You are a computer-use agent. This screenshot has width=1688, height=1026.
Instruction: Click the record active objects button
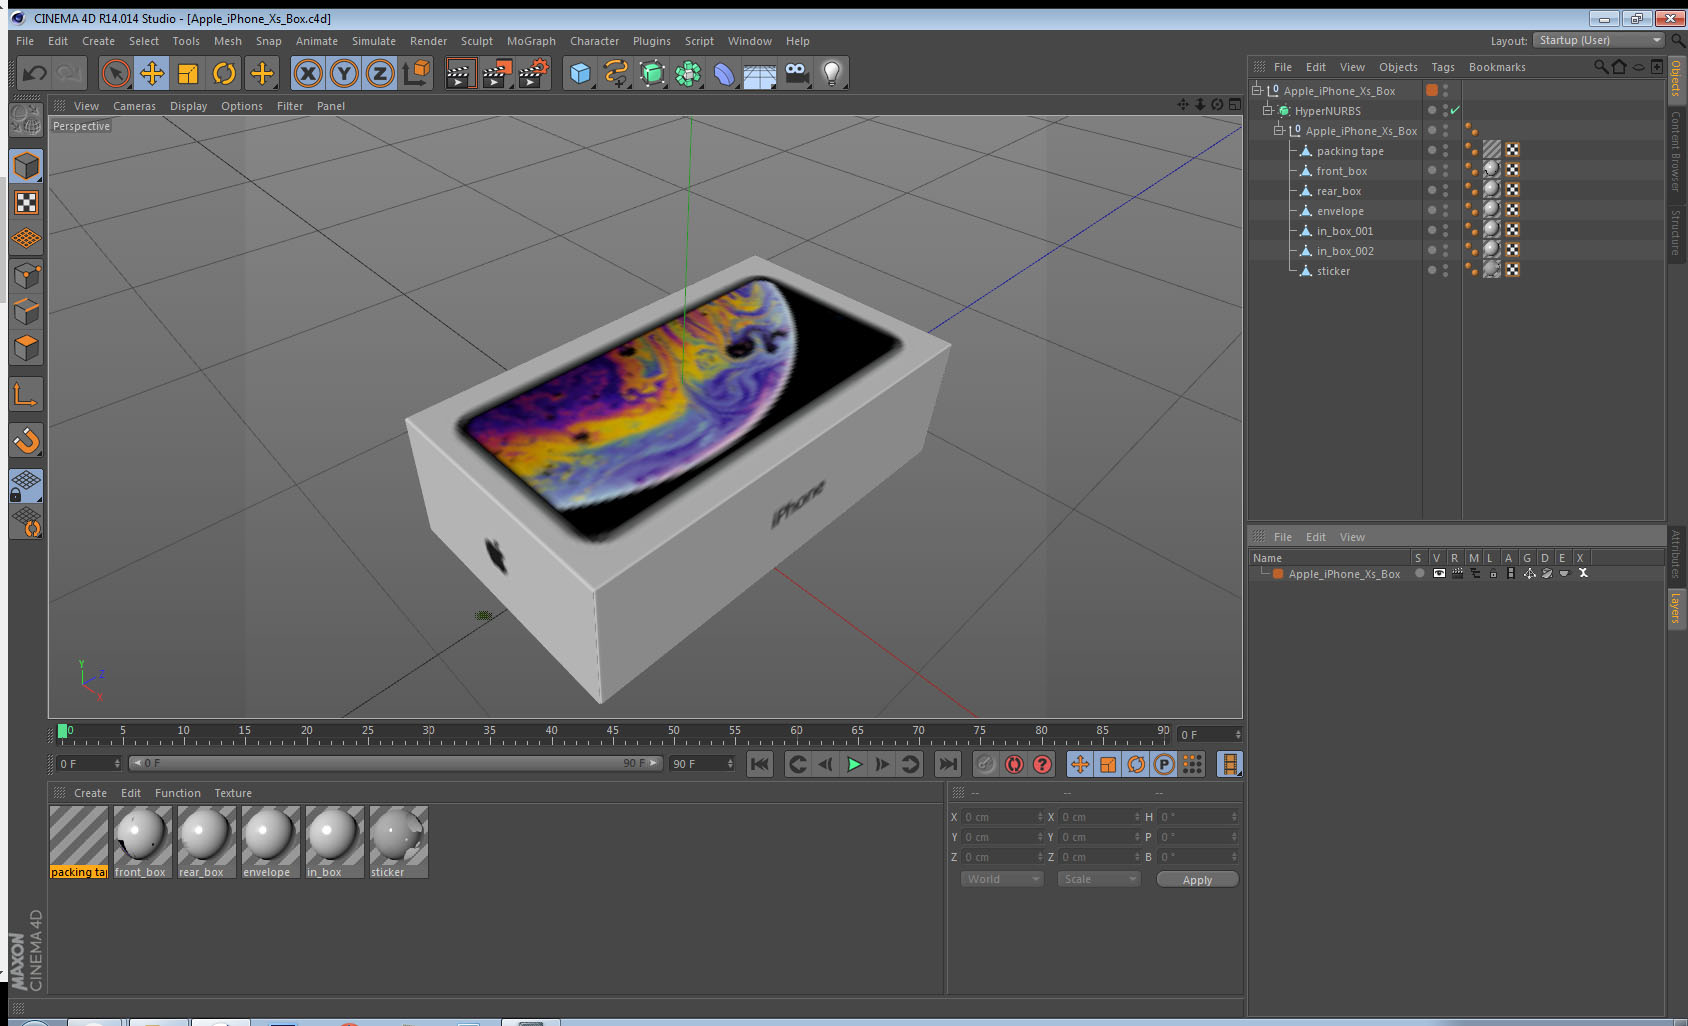coord(986,764)
